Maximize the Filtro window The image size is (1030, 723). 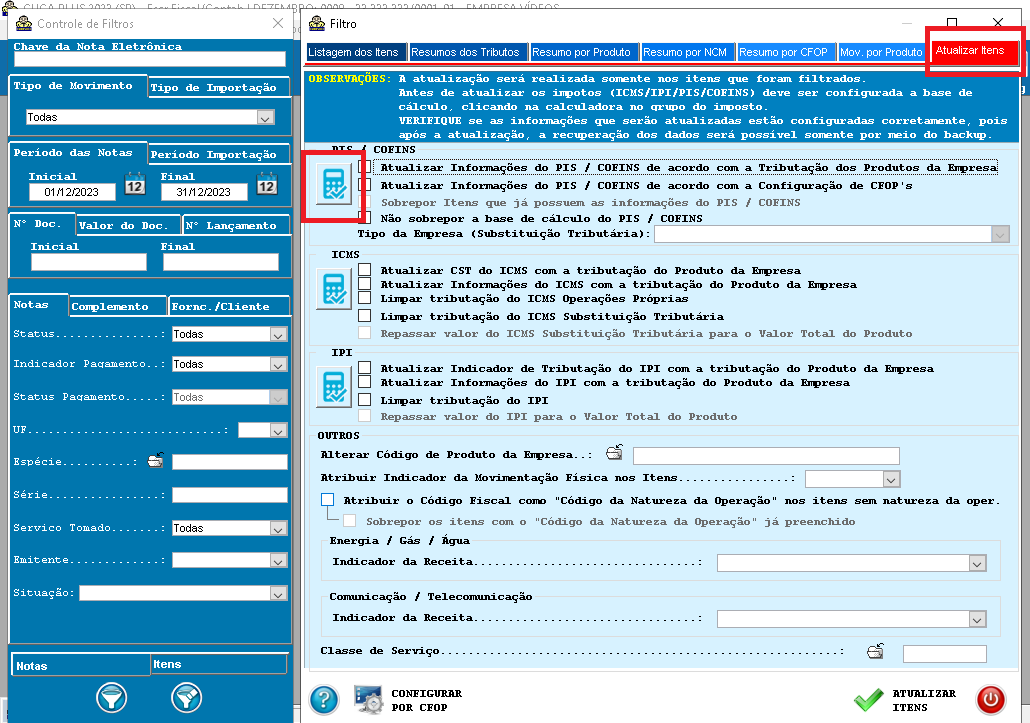pos(952,23)
